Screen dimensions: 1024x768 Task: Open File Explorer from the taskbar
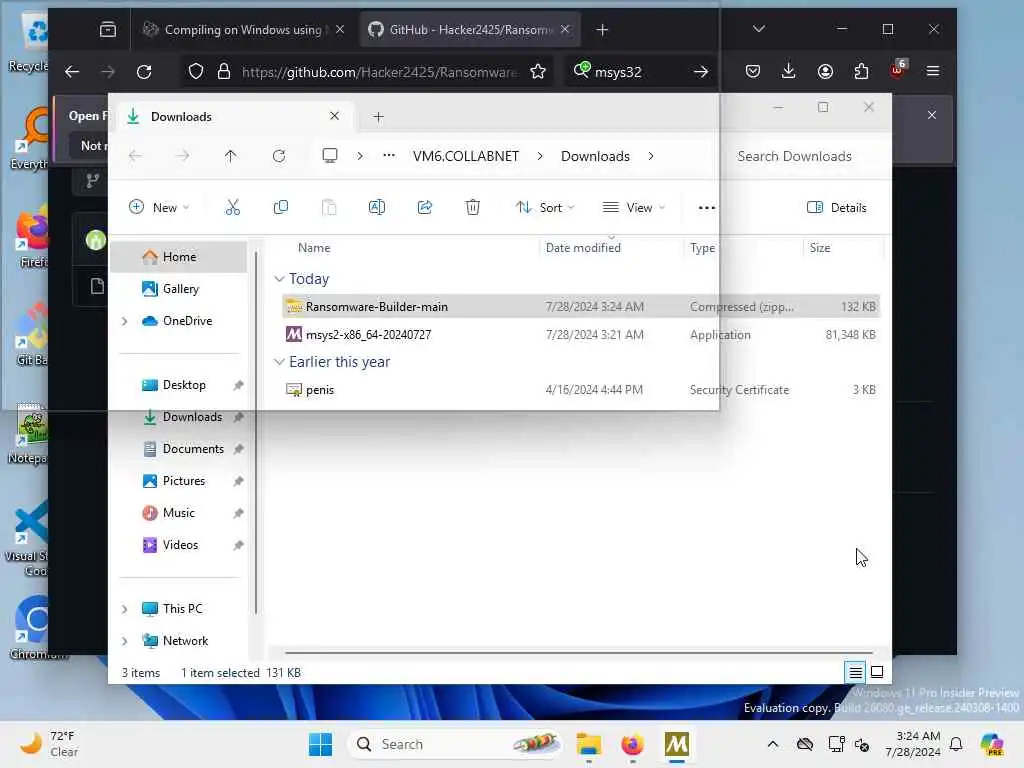(588, 744)
